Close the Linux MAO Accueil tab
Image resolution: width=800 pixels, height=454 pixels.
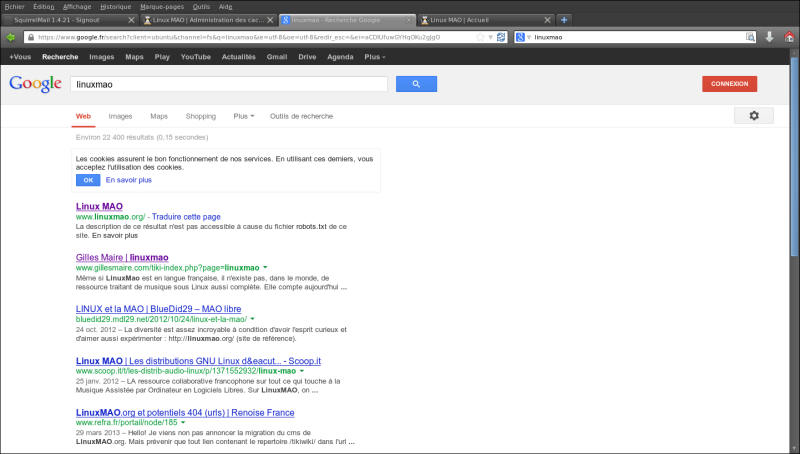(547, 20)
